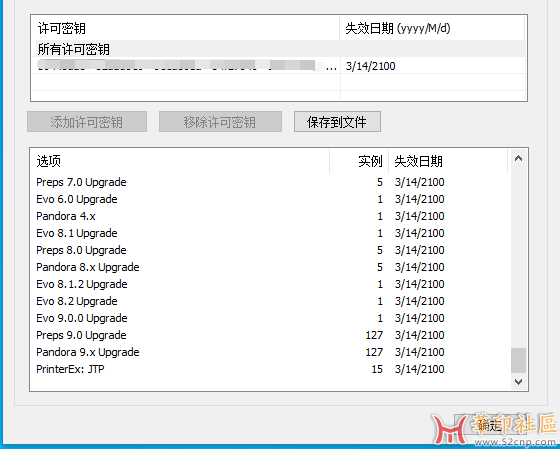This screenshot has height=449, width=560.
Task: Select the 所有许可密钥 group row
Action: [x=279, y=49]
